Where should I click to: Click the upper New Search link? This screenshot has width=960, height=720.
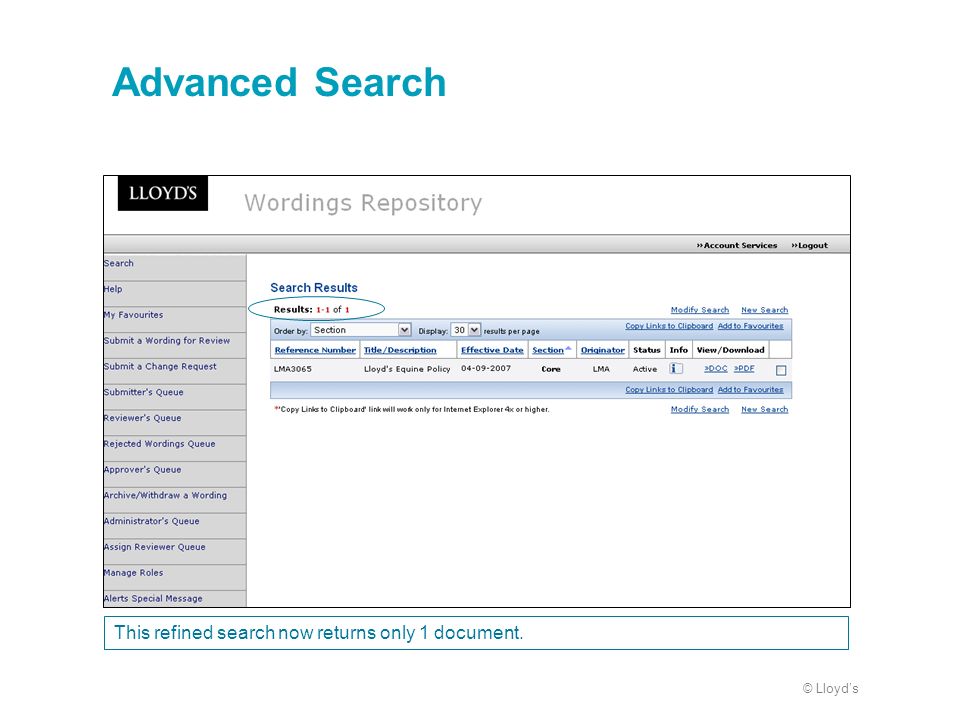click(765, 310)
